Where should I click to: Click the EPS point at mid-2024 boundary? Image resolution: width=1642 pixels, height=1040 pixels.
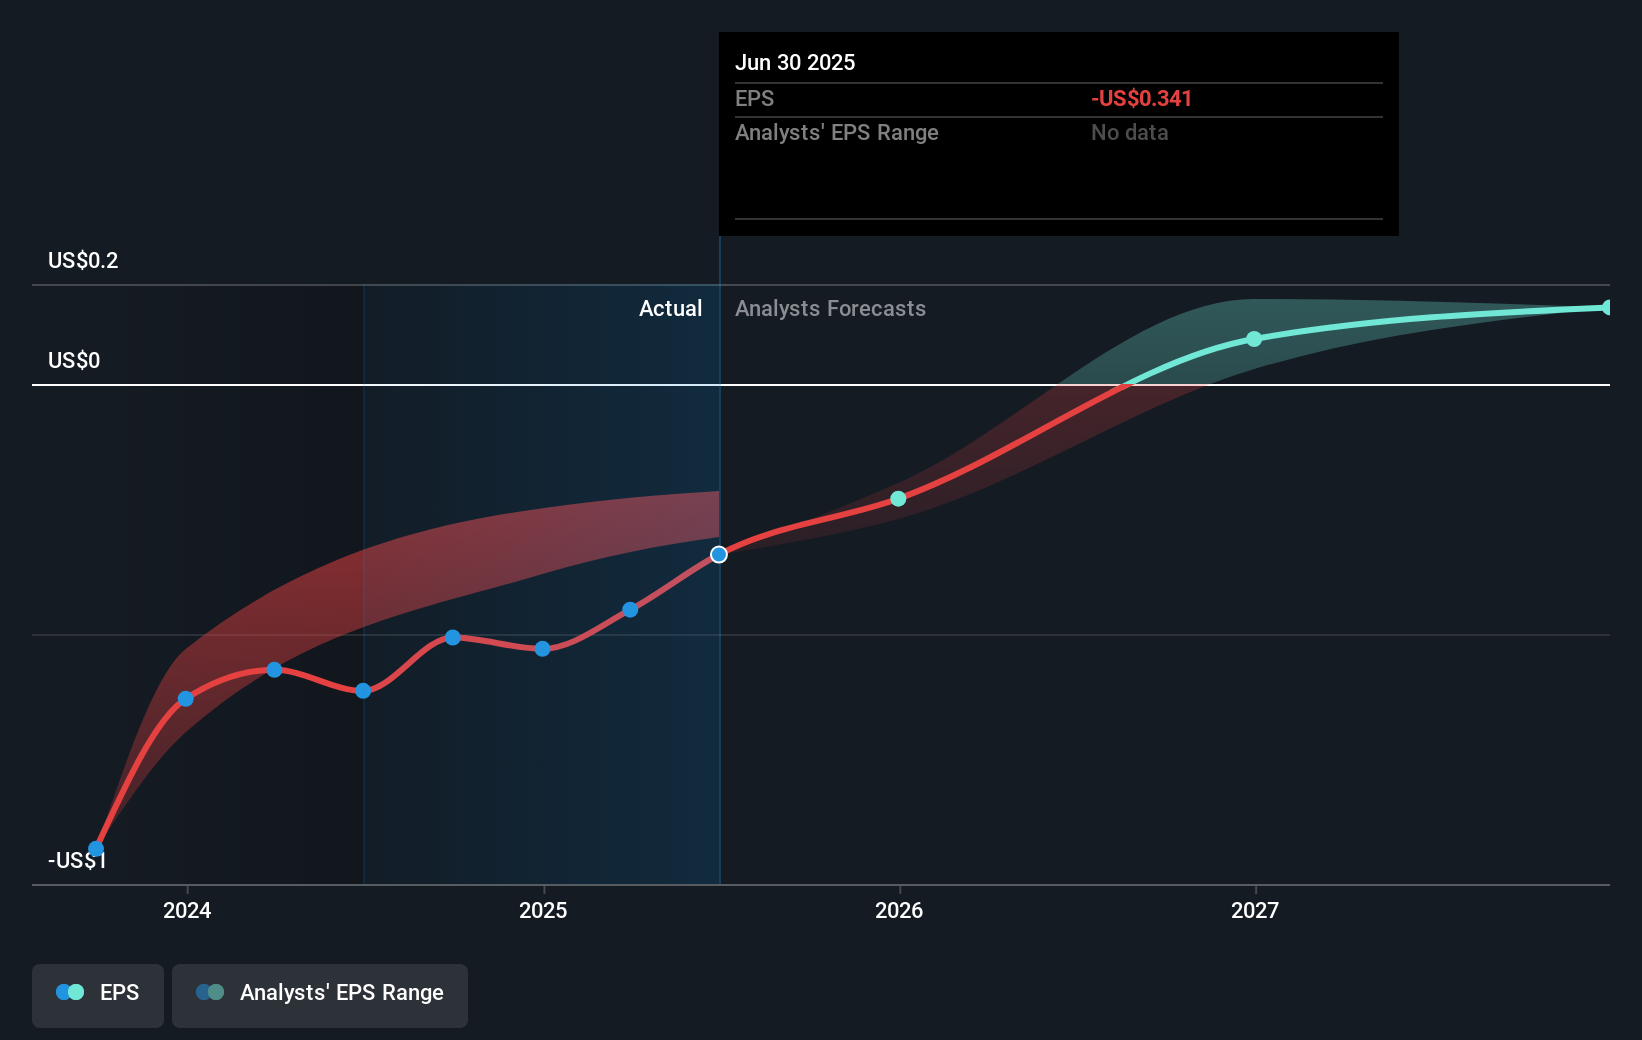363,691
